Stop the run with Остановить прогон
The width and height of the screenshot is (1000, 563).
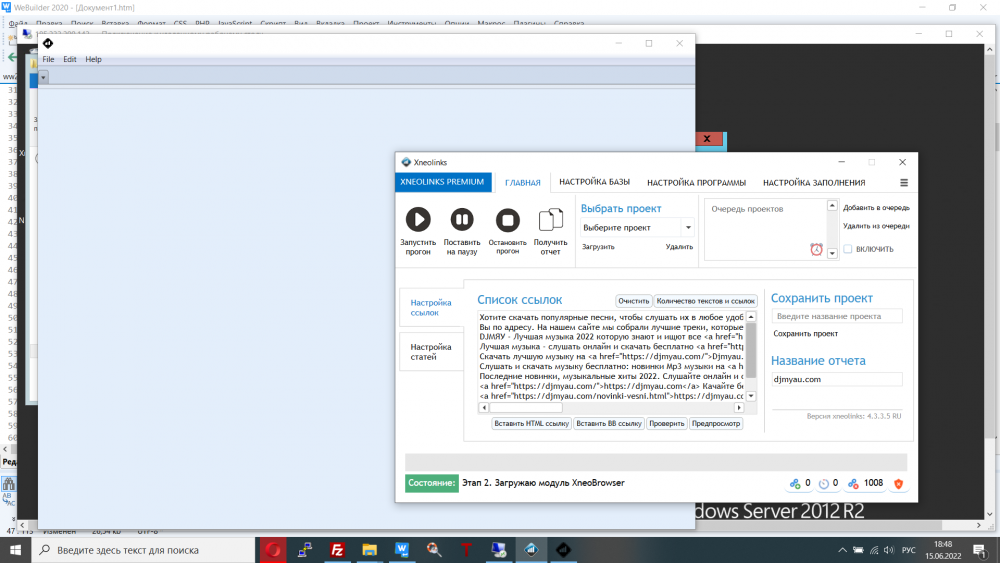(508, 221)
